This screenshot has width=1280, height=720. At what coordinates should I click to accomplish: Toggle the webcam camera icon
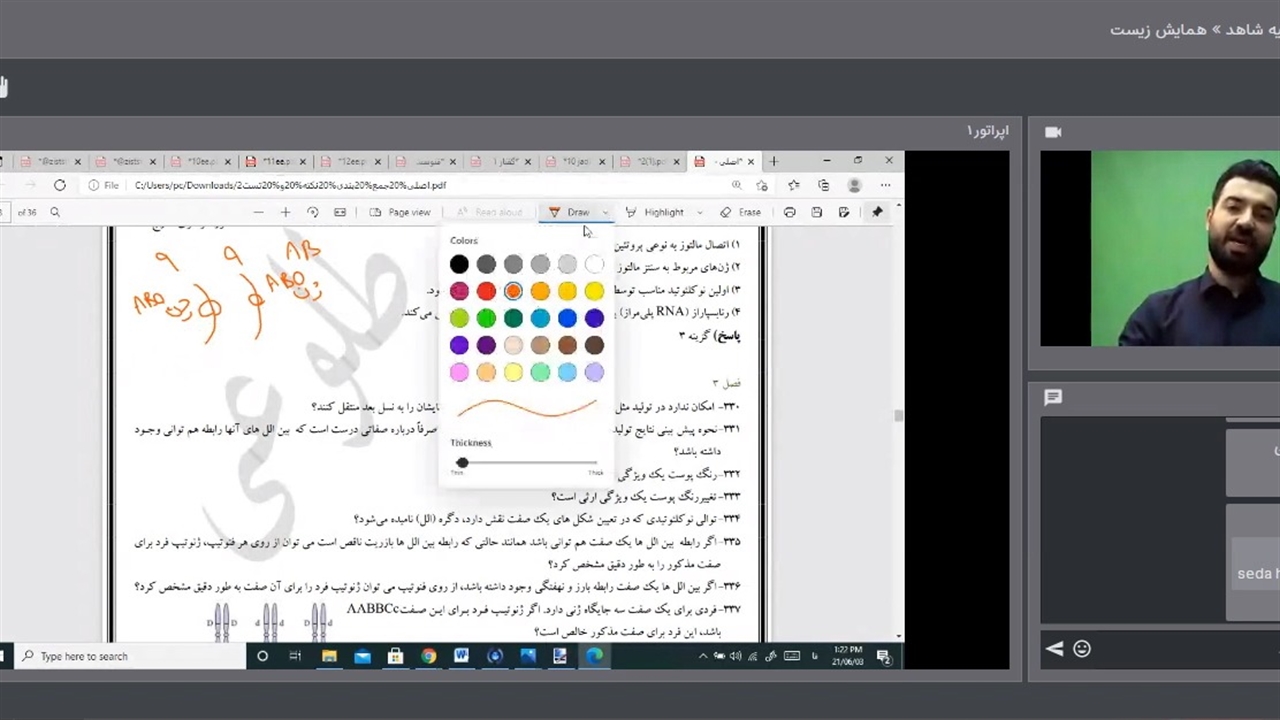coord(1053,132)
